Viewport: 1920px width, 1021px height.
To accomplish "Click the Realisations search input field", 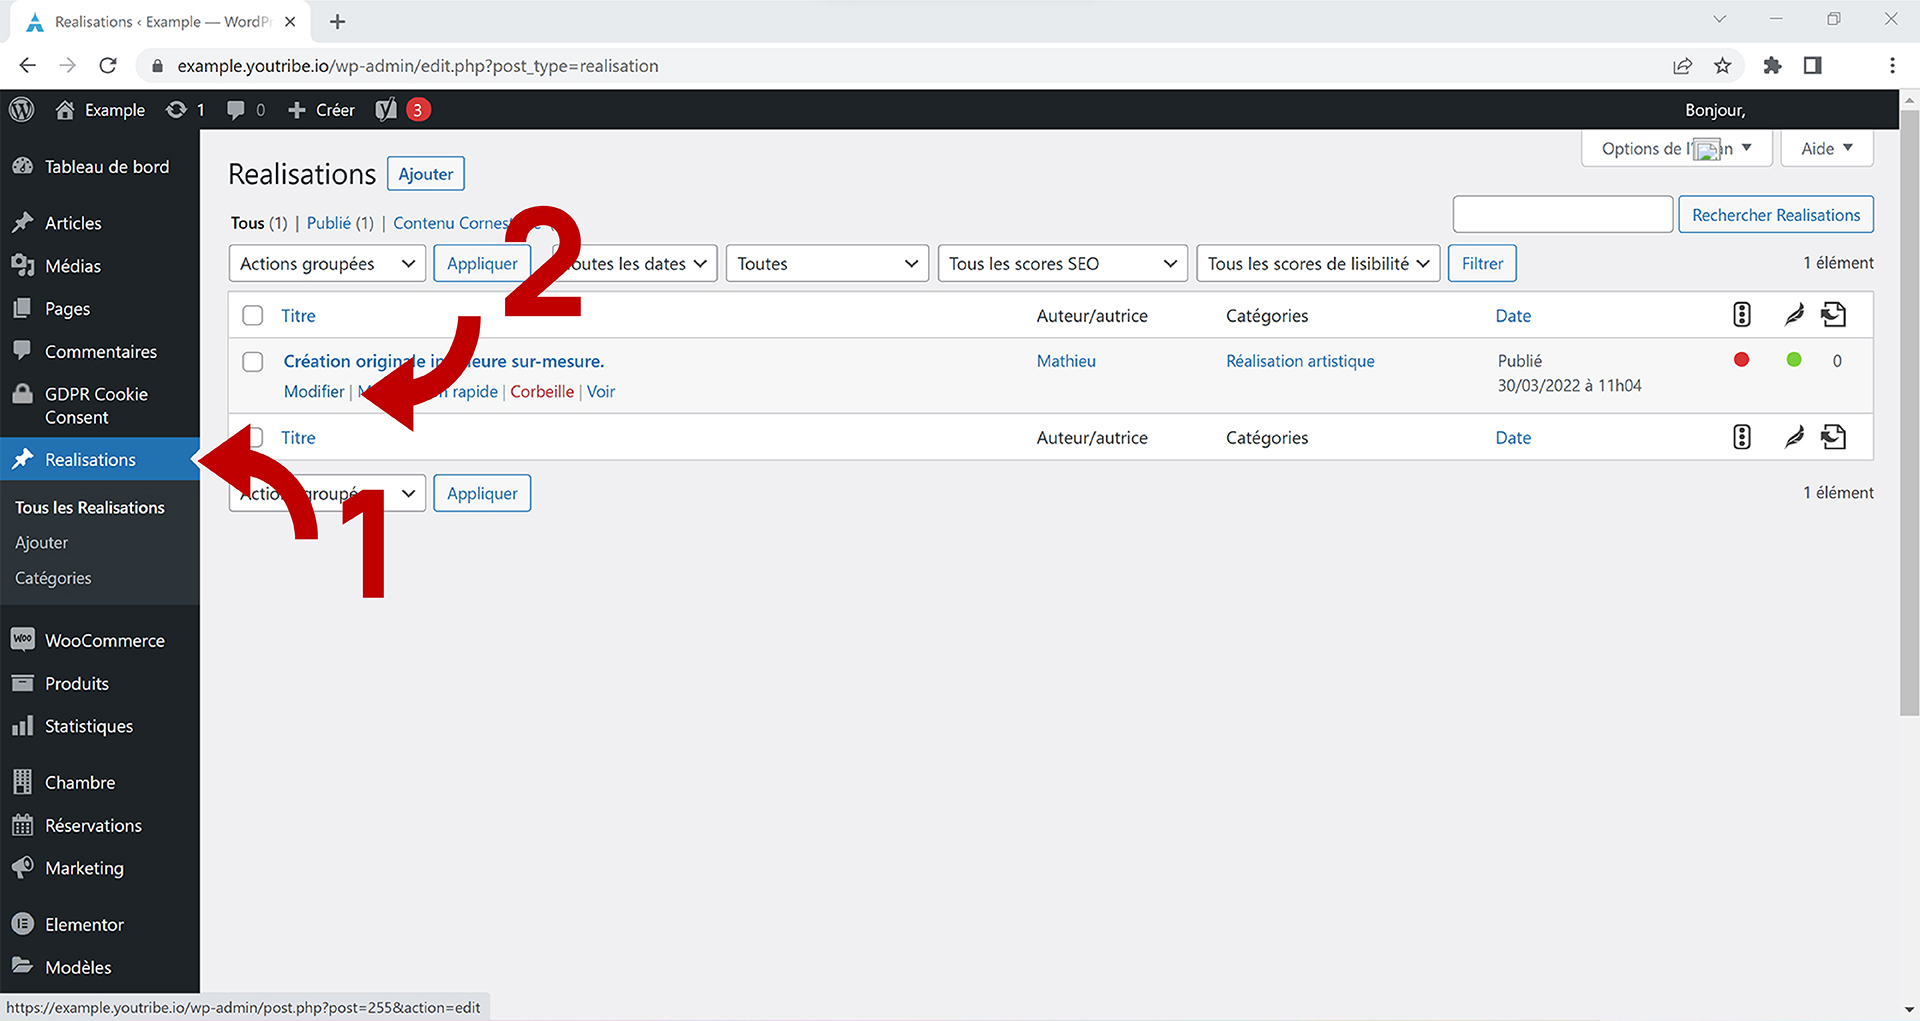I will (1562, 215).
